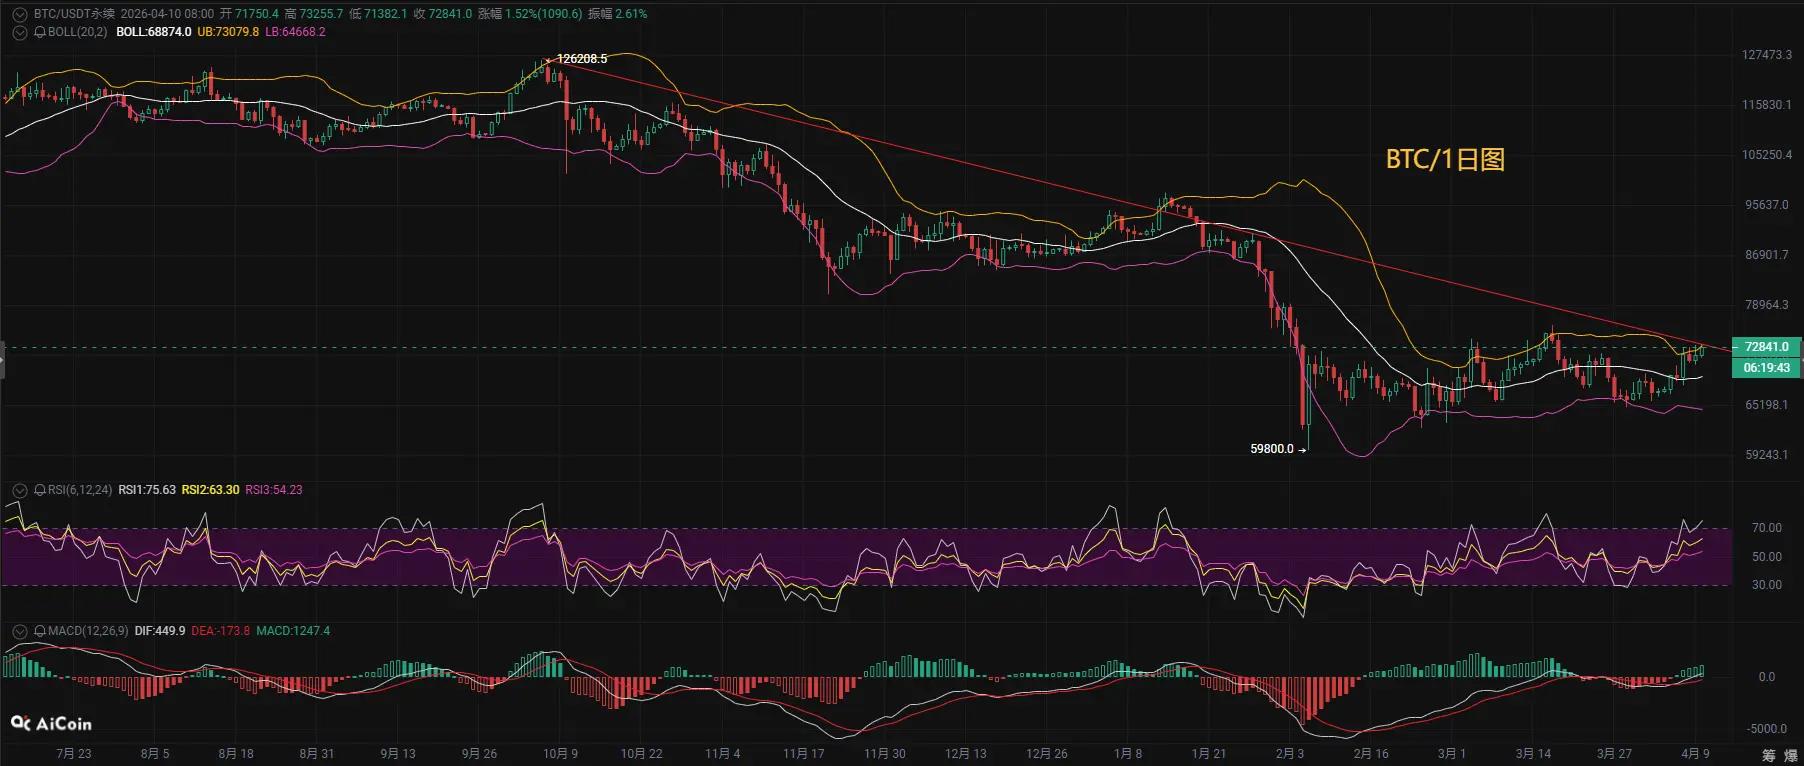1804x766 pixels.
Task: Click the MACD -5000.0 axis label
Action: (x=1767, y=729)
